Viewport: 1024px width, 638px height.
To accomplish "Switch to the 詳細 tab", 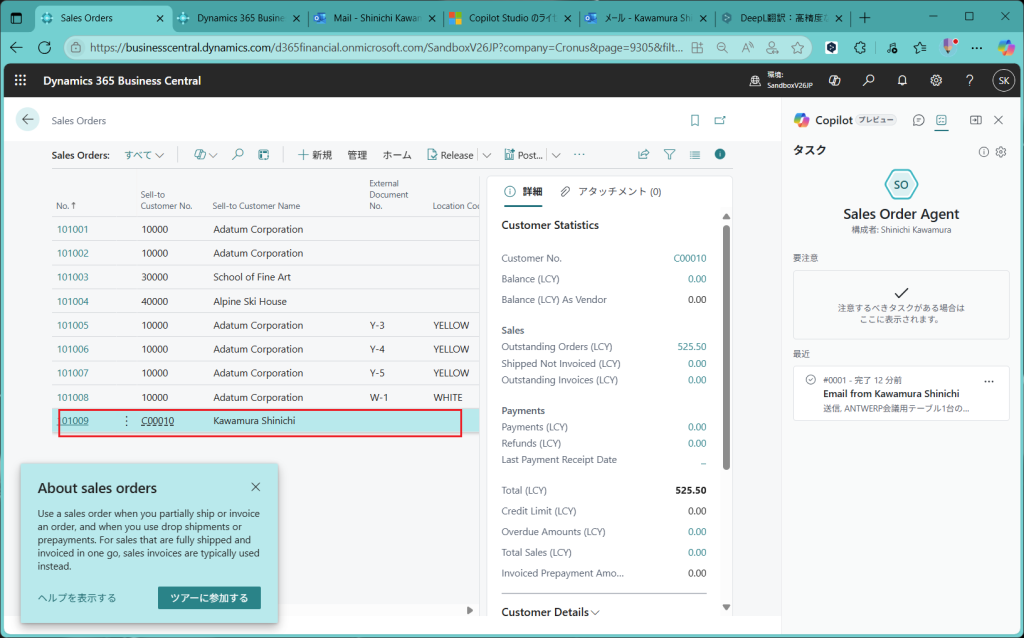I will tap(524, 191).
